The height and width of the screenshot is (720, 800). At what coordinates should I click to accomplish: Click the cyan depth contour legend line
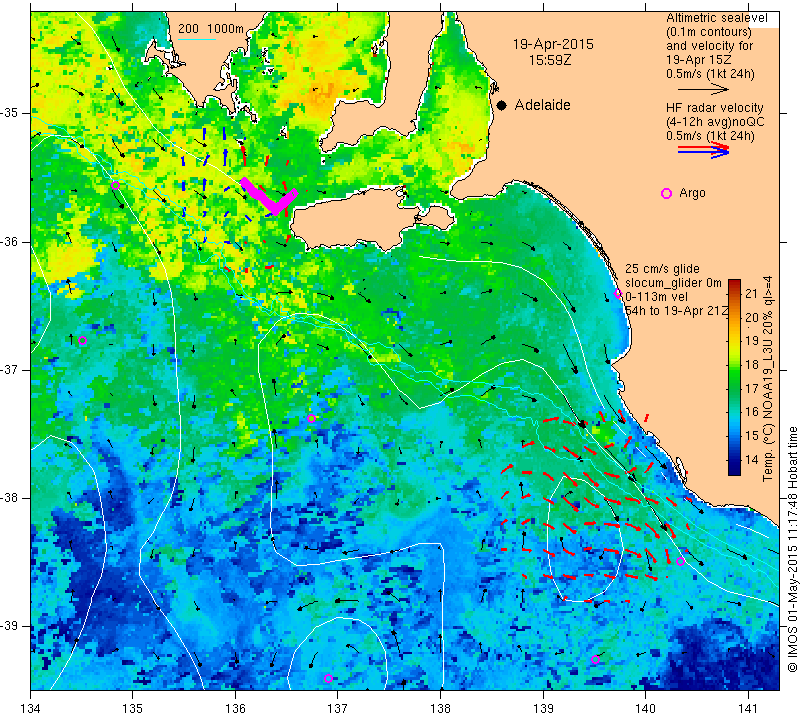pos(196,39)
